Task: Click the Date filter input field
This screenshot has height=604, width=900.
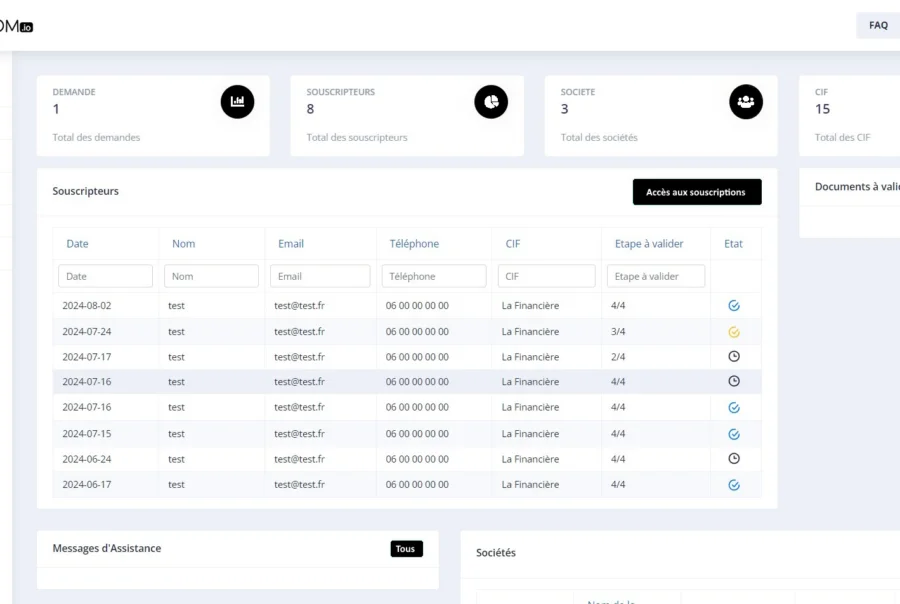Action: pos(105,276)
